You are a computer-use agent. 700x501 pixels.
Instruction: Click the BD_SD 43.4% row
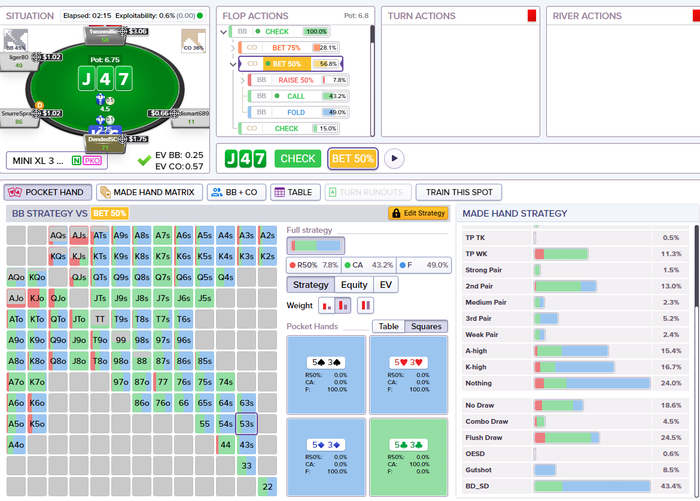pos(575,486)
